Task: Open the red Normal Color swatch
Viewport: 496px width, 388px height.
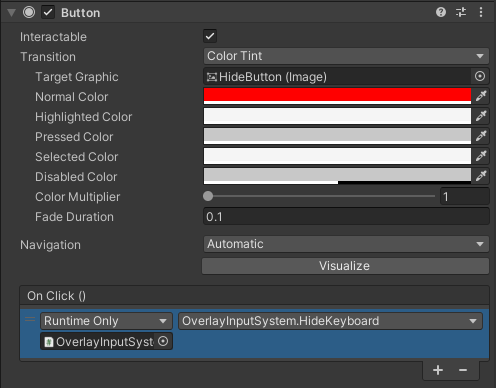Action: pyautogui.click(x=337, y=96)
